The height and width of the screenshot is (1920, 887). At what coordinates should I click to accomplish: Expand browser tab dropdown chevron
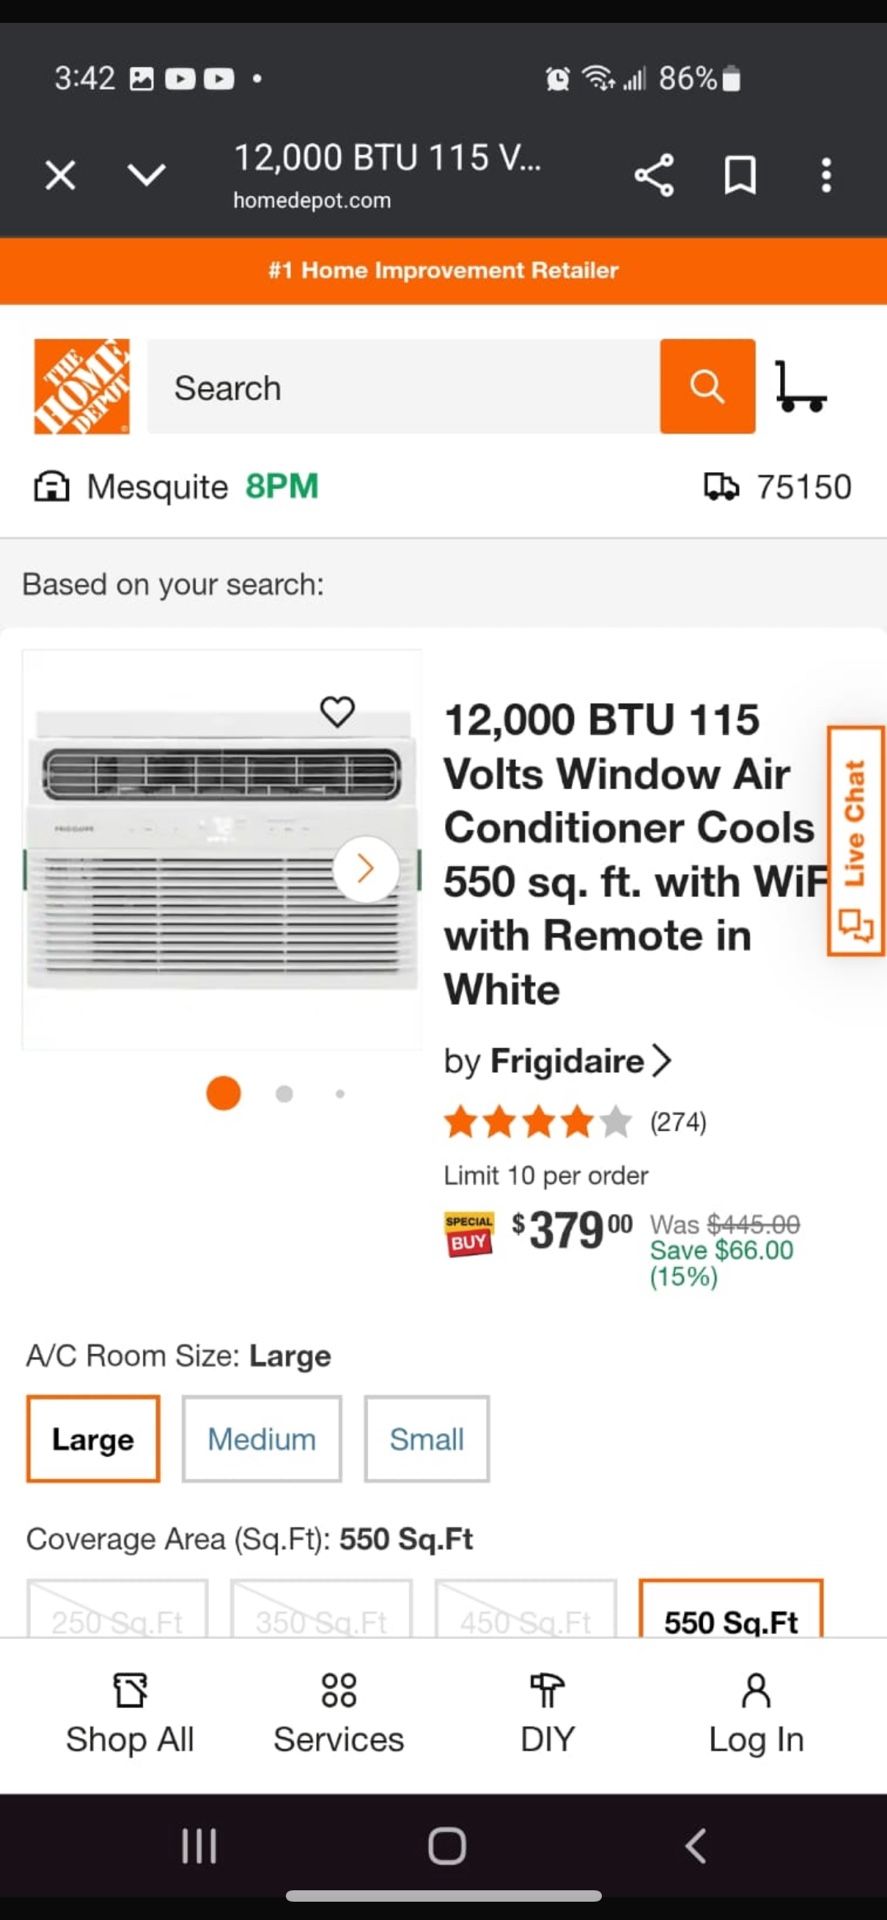point(147,176)
